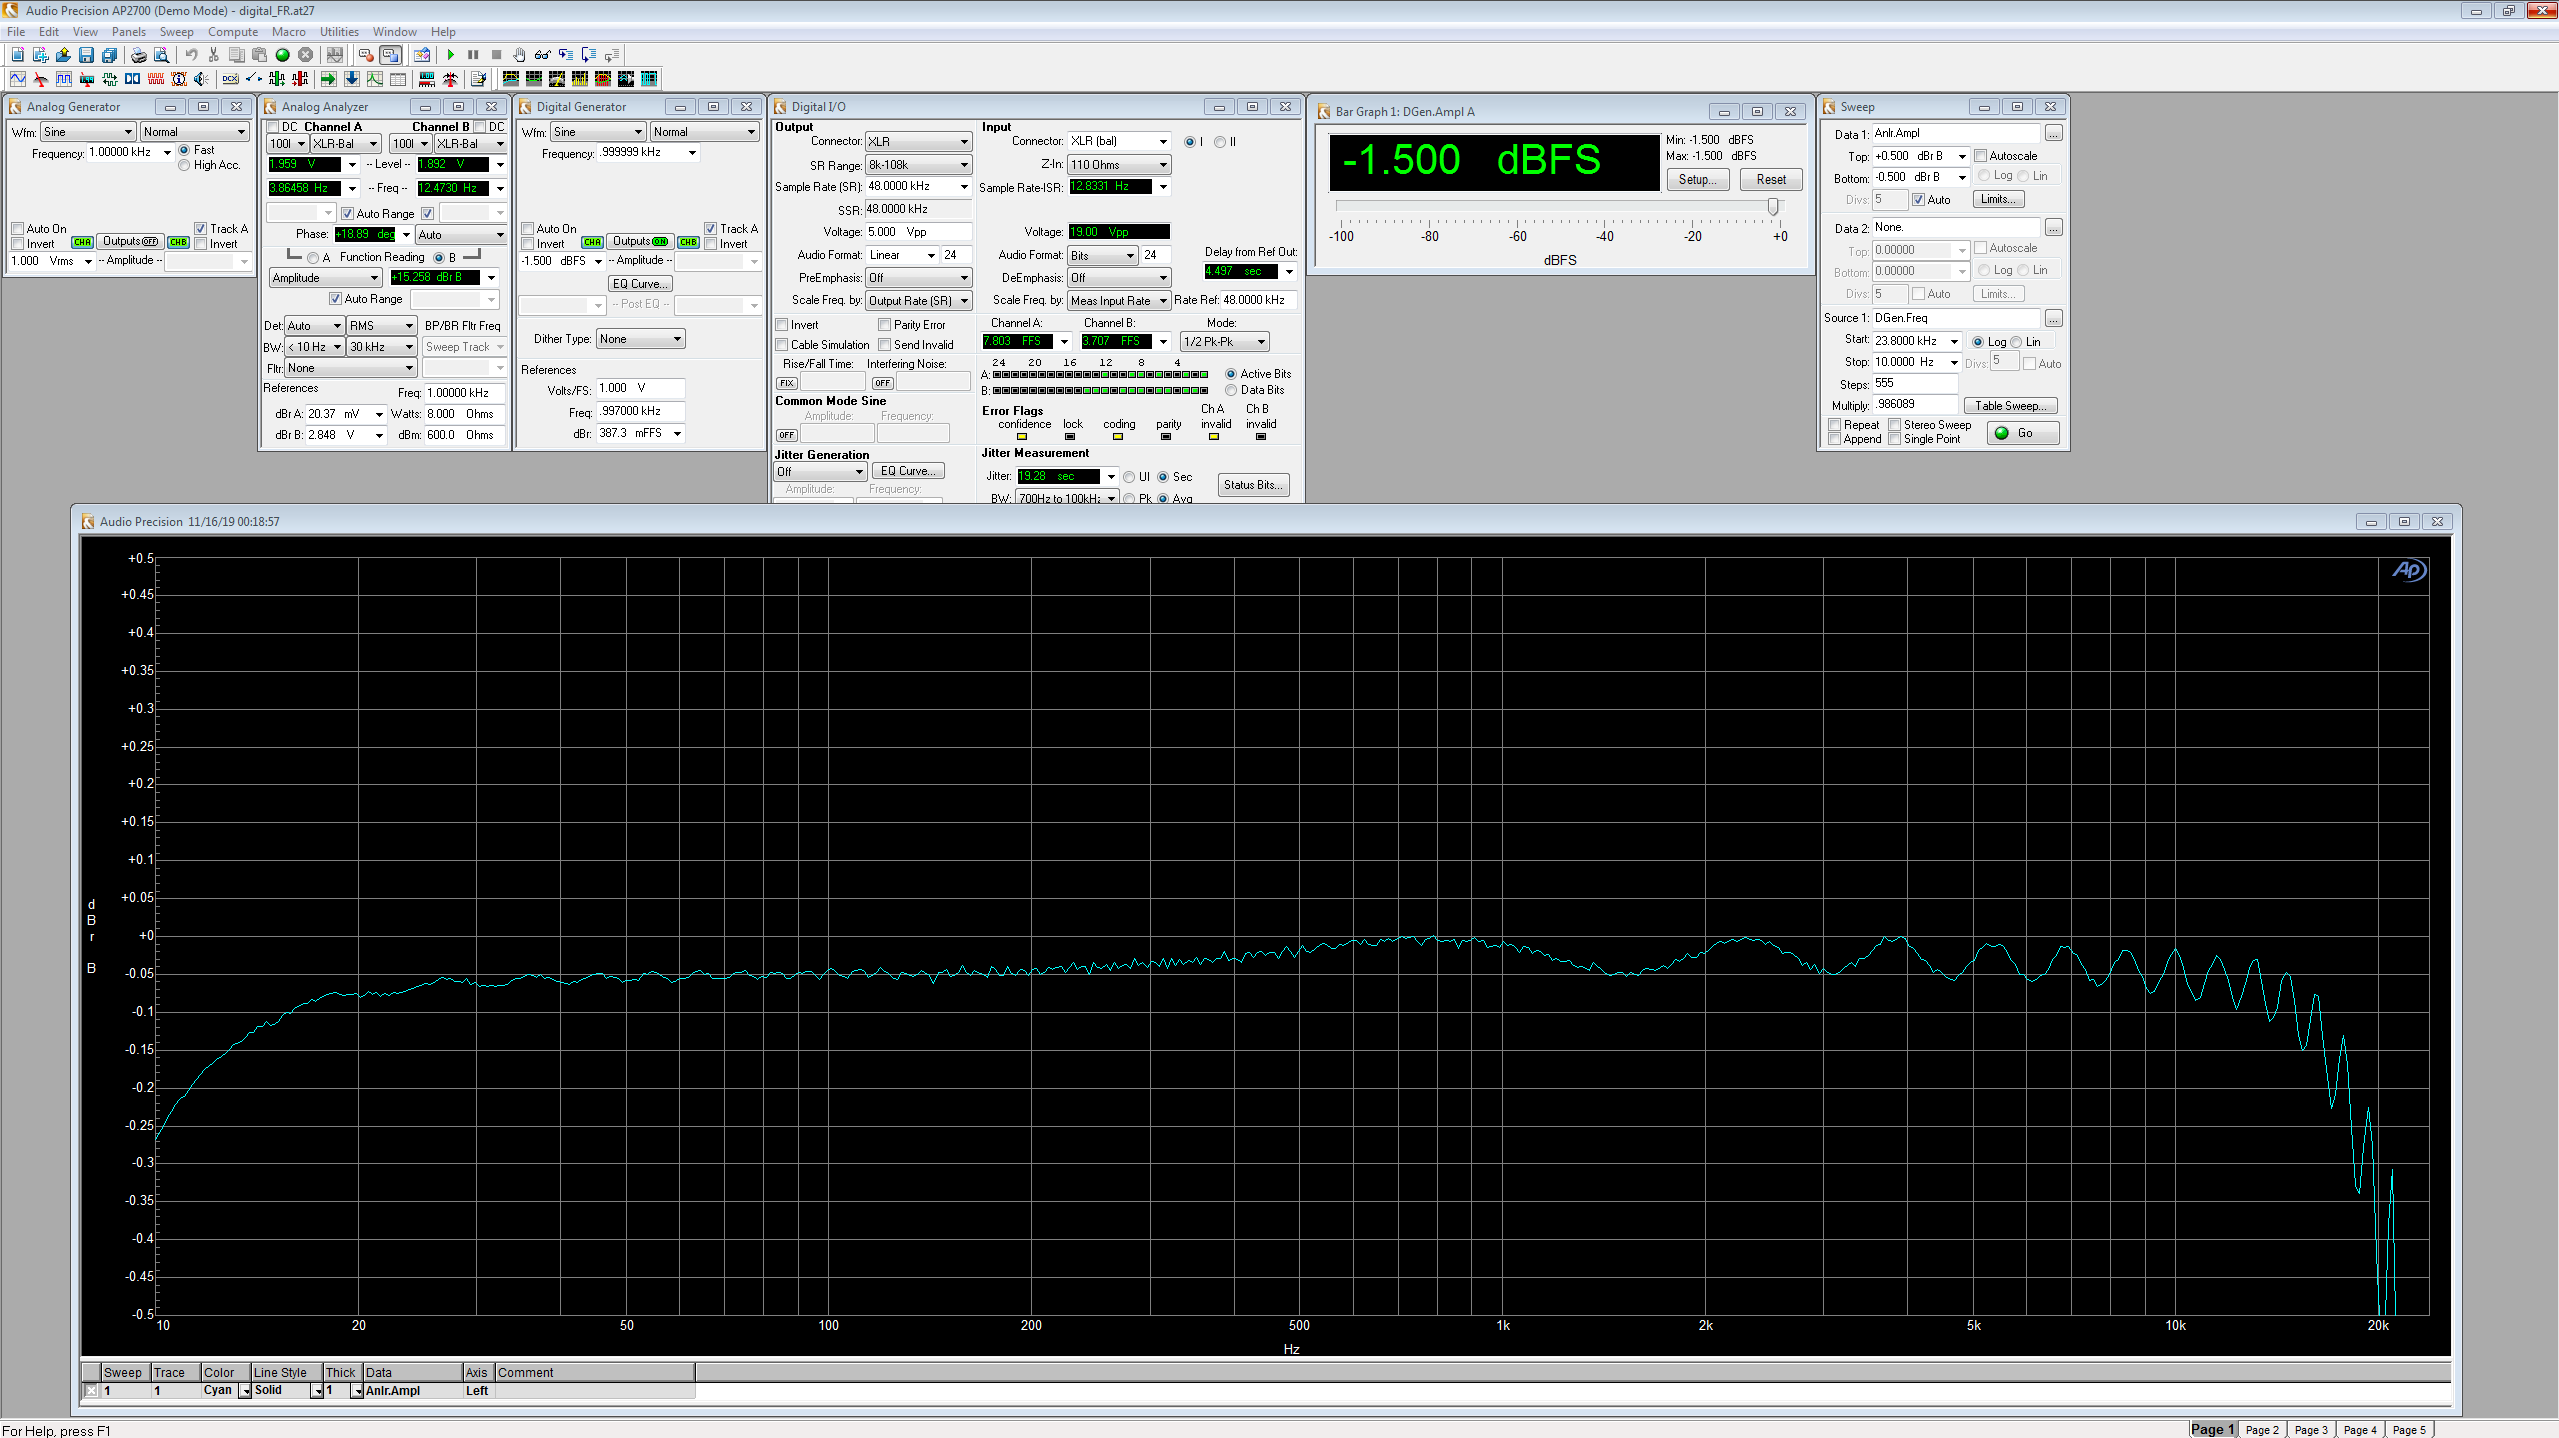Open PreEmphasis Off dropdown
This screenshot has height=1438, width=2559.
point(918,278)
